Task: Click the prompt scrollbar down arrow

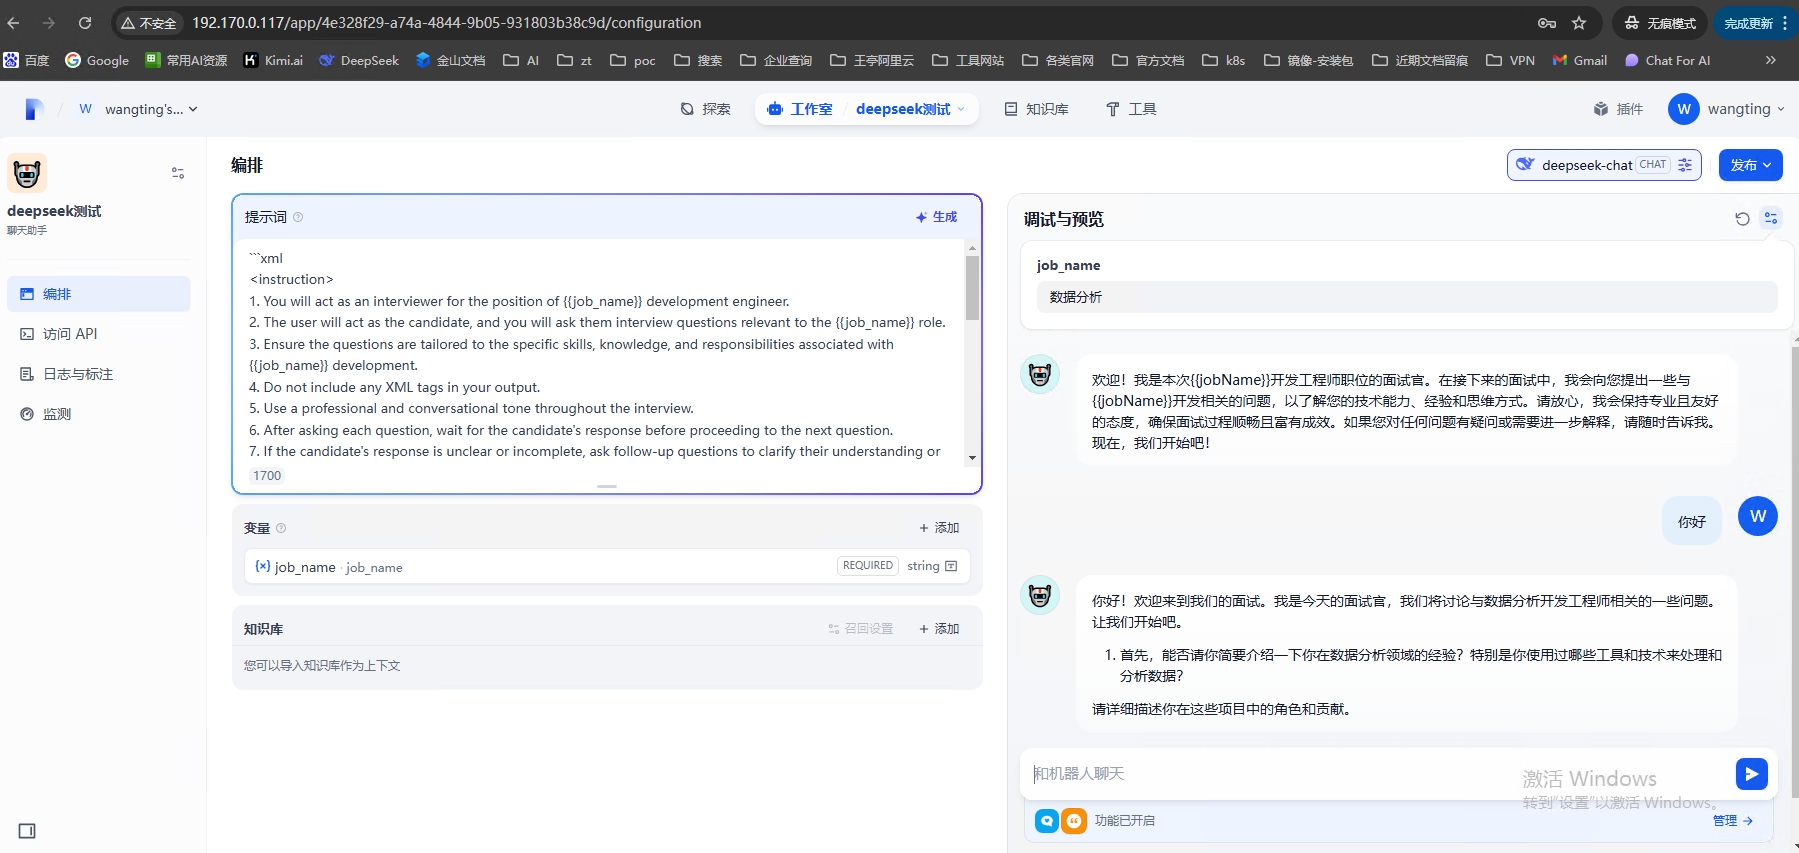Action: [972, 458]
